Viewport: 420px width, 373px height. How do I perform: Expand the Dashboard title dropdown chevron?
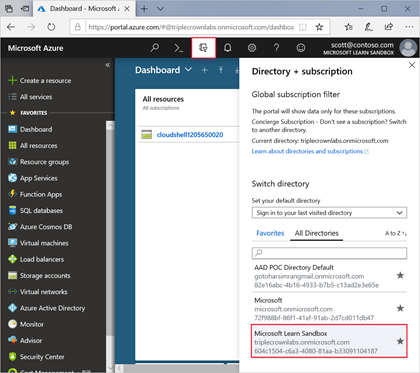(x=188, y=70)
